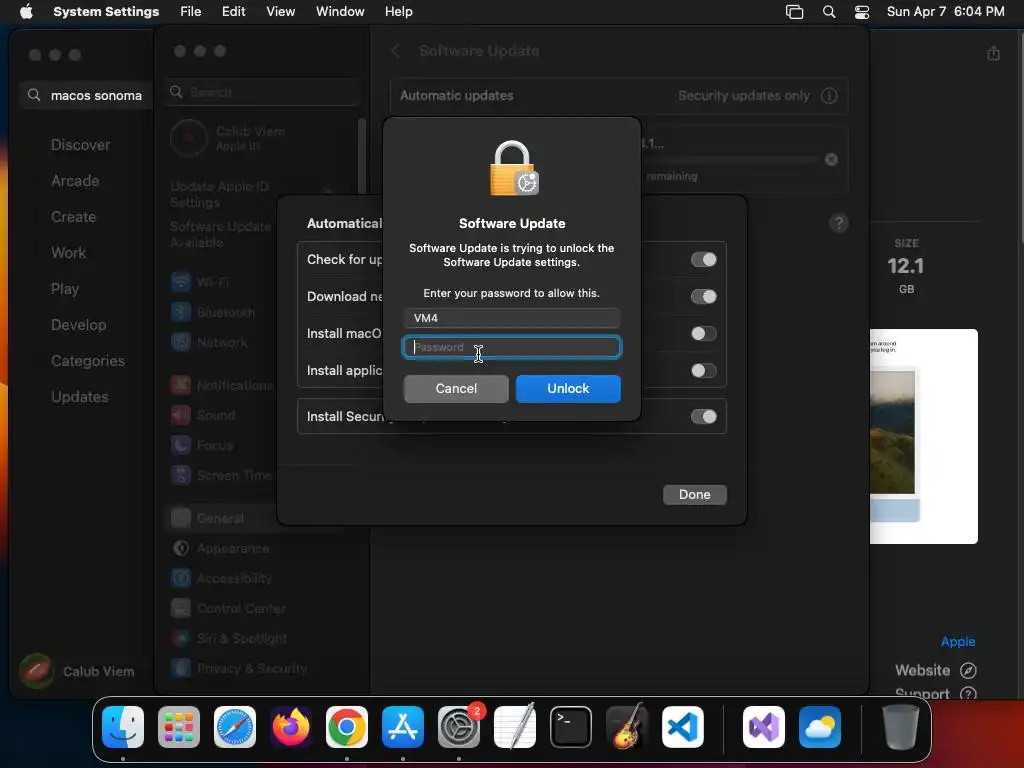
Task: Open Spotlight search in menu bar
Action: 829,12
